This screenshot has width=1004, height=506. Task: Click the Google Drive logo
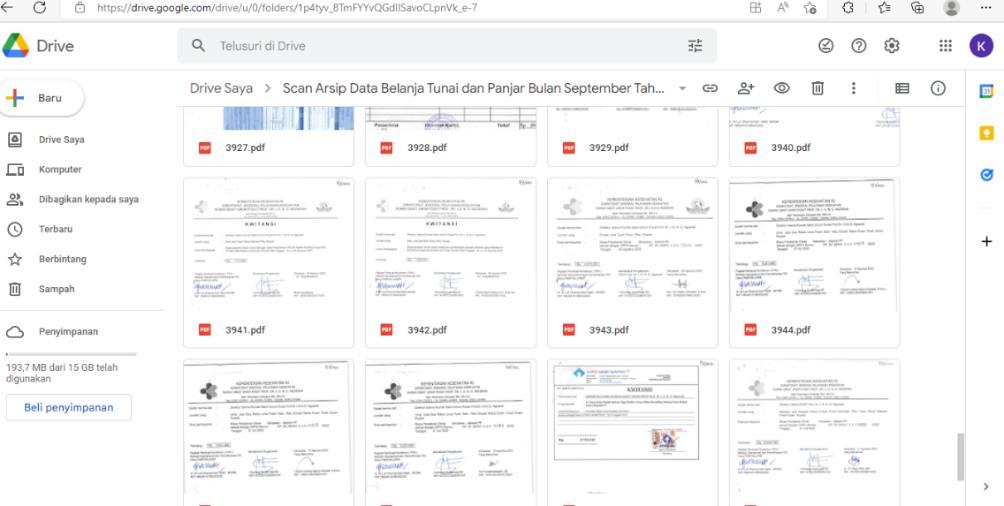point(15,45)
